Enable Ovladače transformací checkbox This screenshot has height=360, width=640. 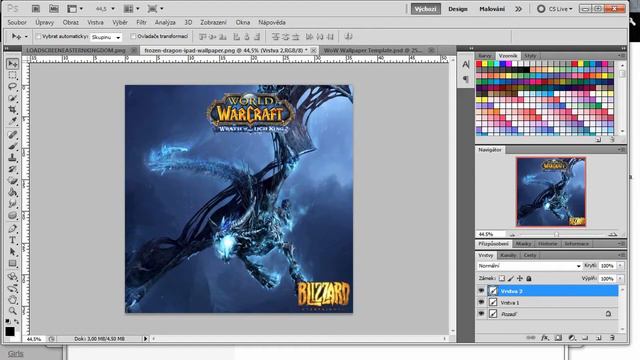[x=133, y=37]
